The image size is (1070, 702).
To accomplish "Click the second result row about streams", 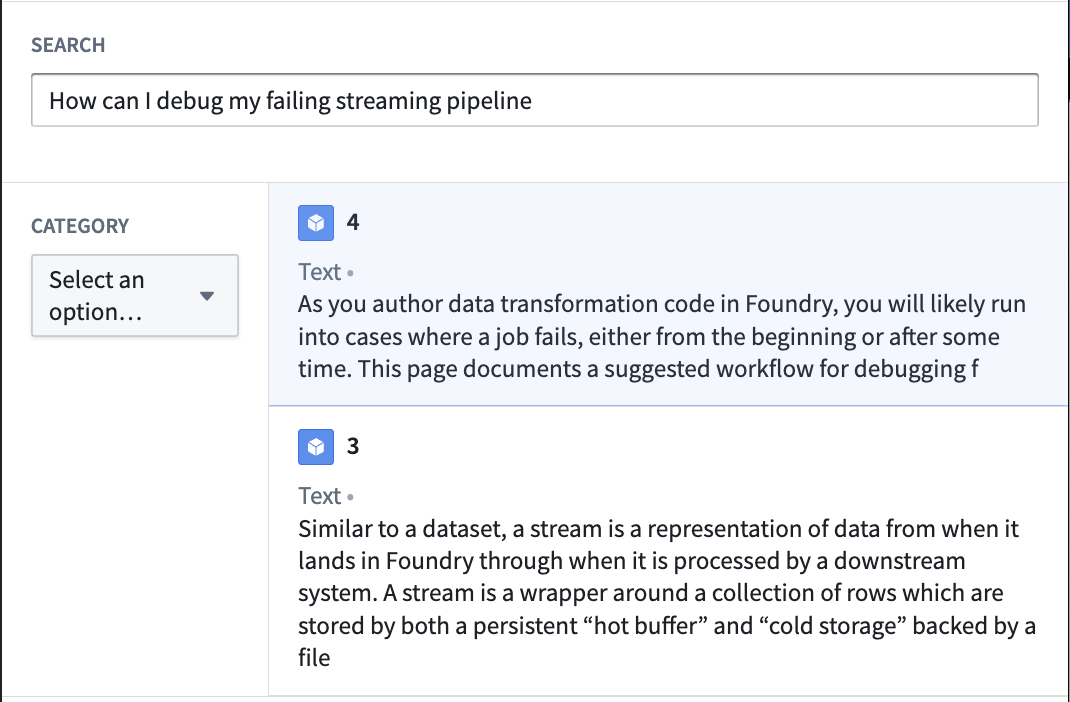I will pyautogui.click(x=669, y=551).
